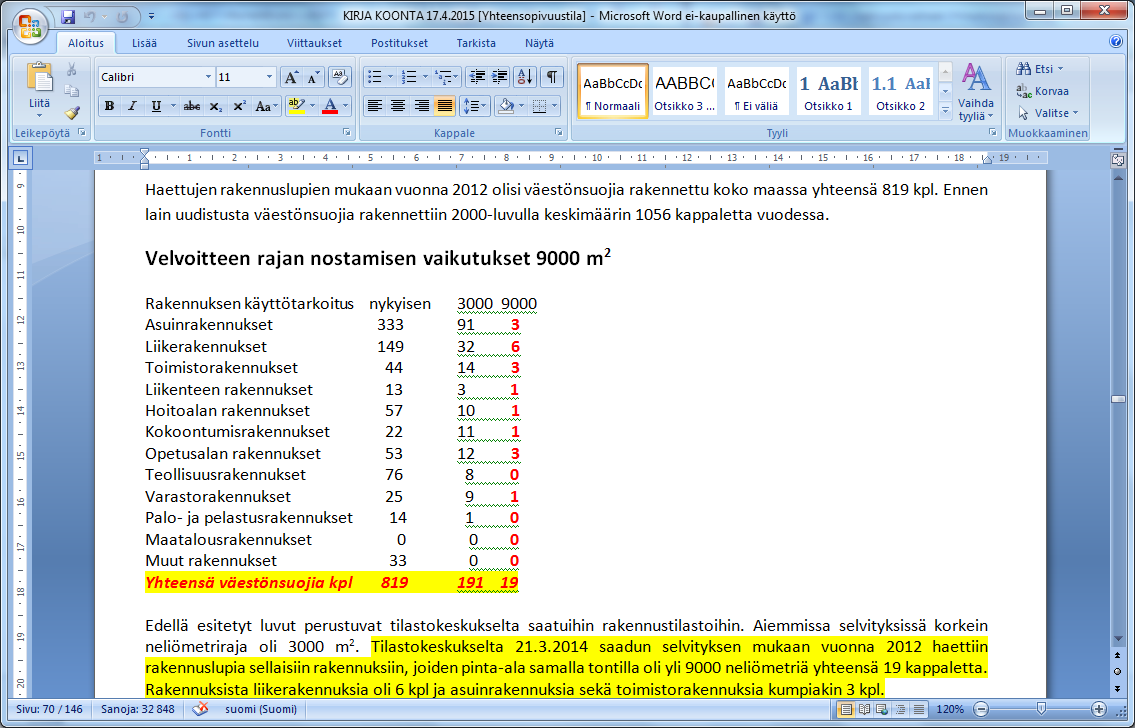
Task: Apply strikethrough with the abc icon
Action: click(192, 106)
